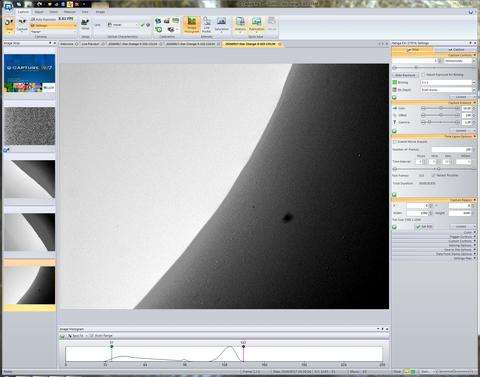Select the noise image thumbnail in Image Strip
The height and width of the screenshot is (377, 480).
[30, 126]
